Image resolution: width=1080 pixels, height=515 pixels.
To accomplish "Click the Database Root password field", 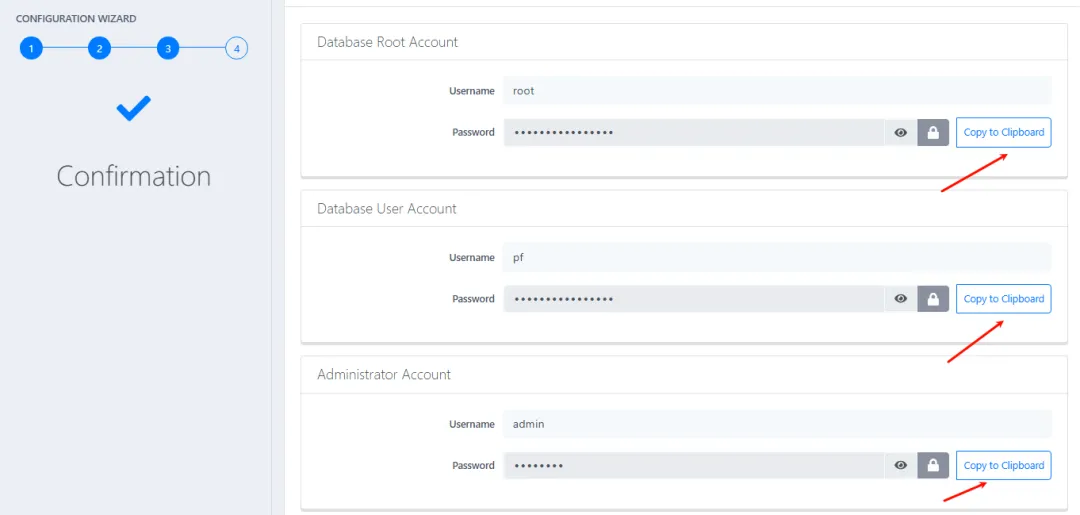I will click(x=693, y=133).
